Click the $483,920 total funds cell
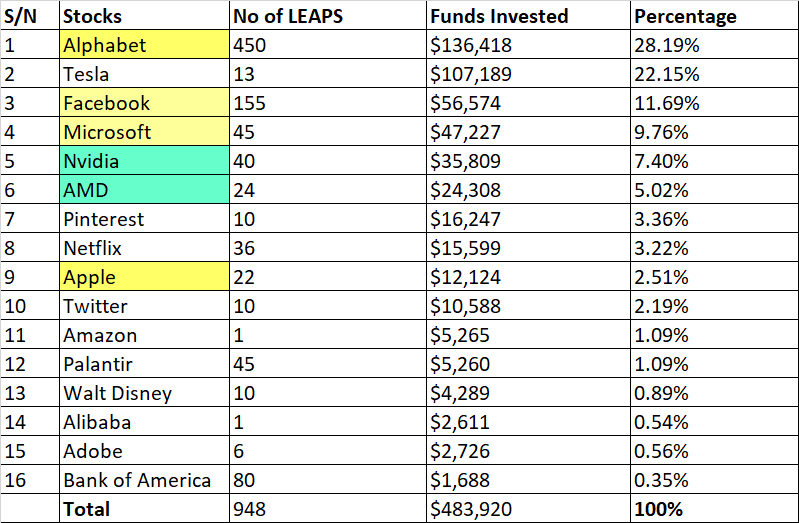The height and width of the screenshot is (523, 799). pyautogui.click(x=527, y=509)
